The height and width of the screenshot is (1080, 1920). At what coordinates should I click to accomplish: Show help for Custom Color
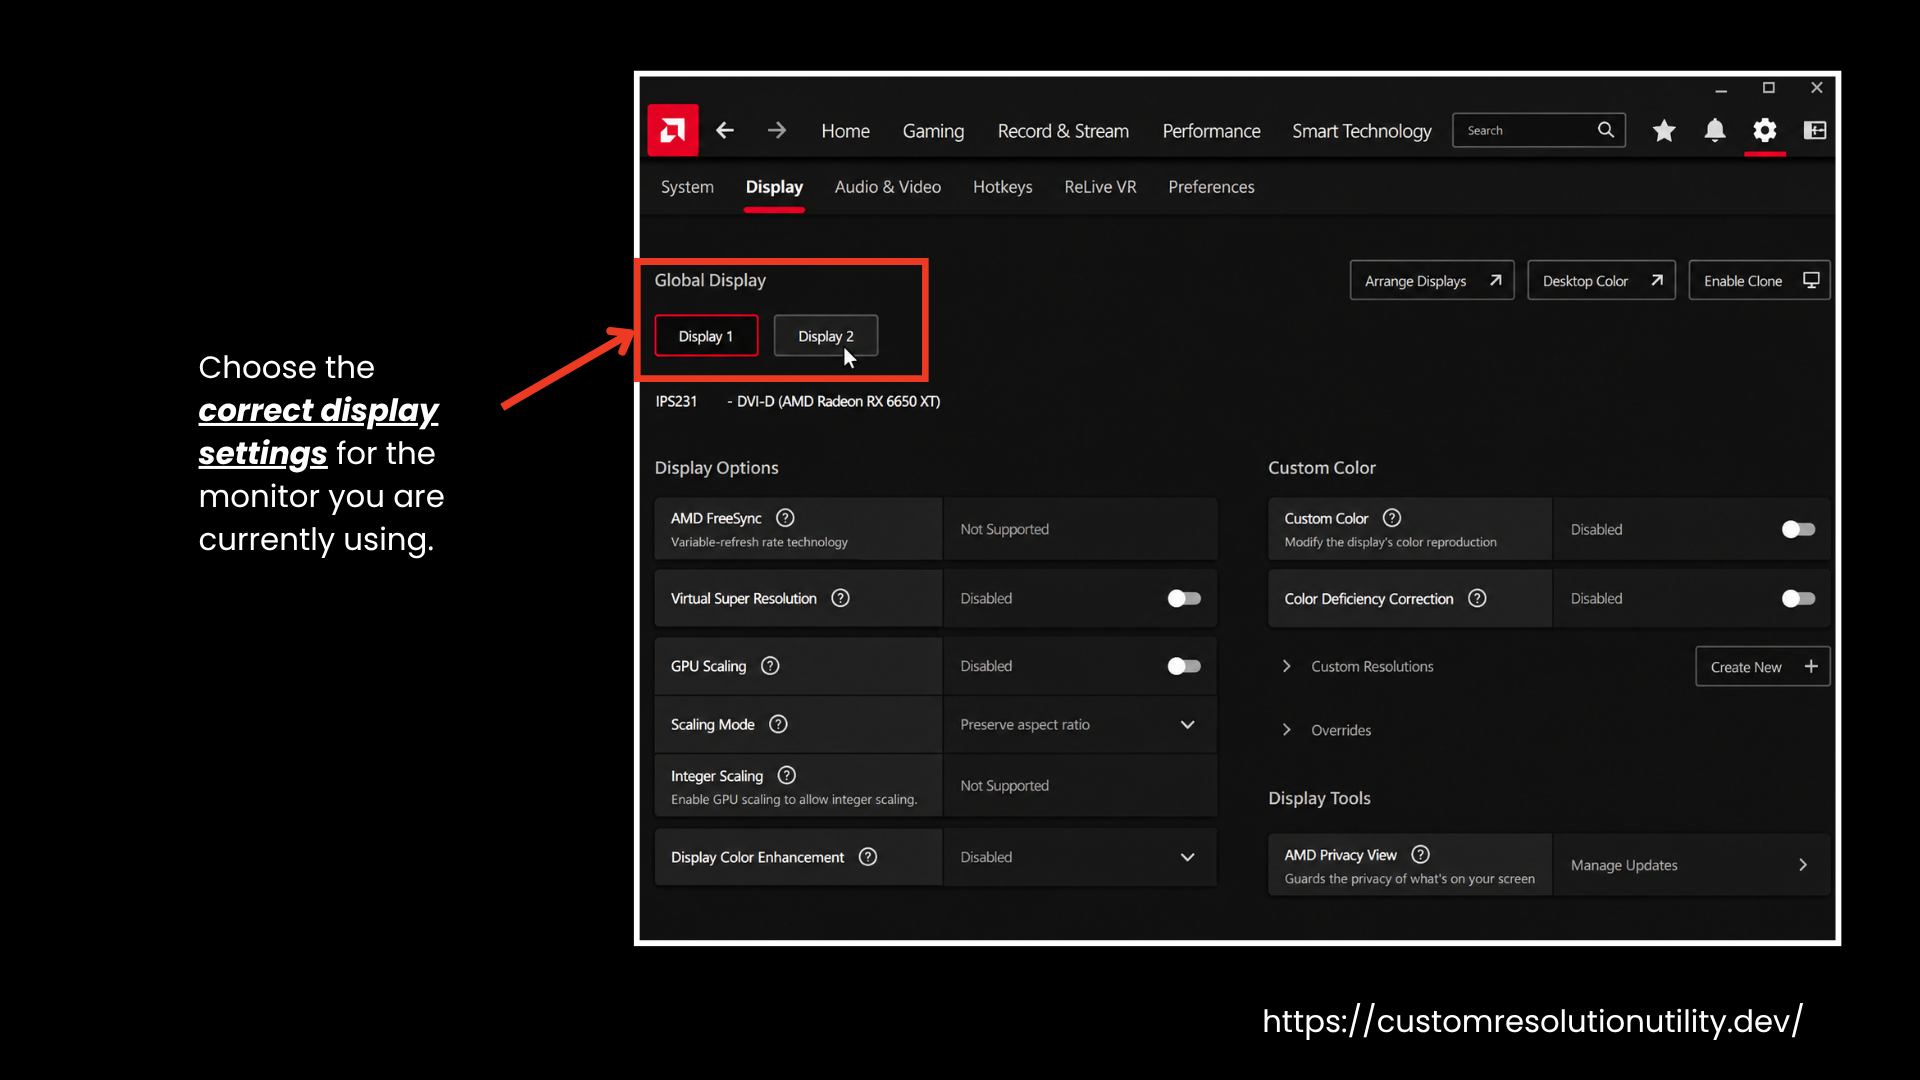pyautogui.click(x=1392, y=518)
